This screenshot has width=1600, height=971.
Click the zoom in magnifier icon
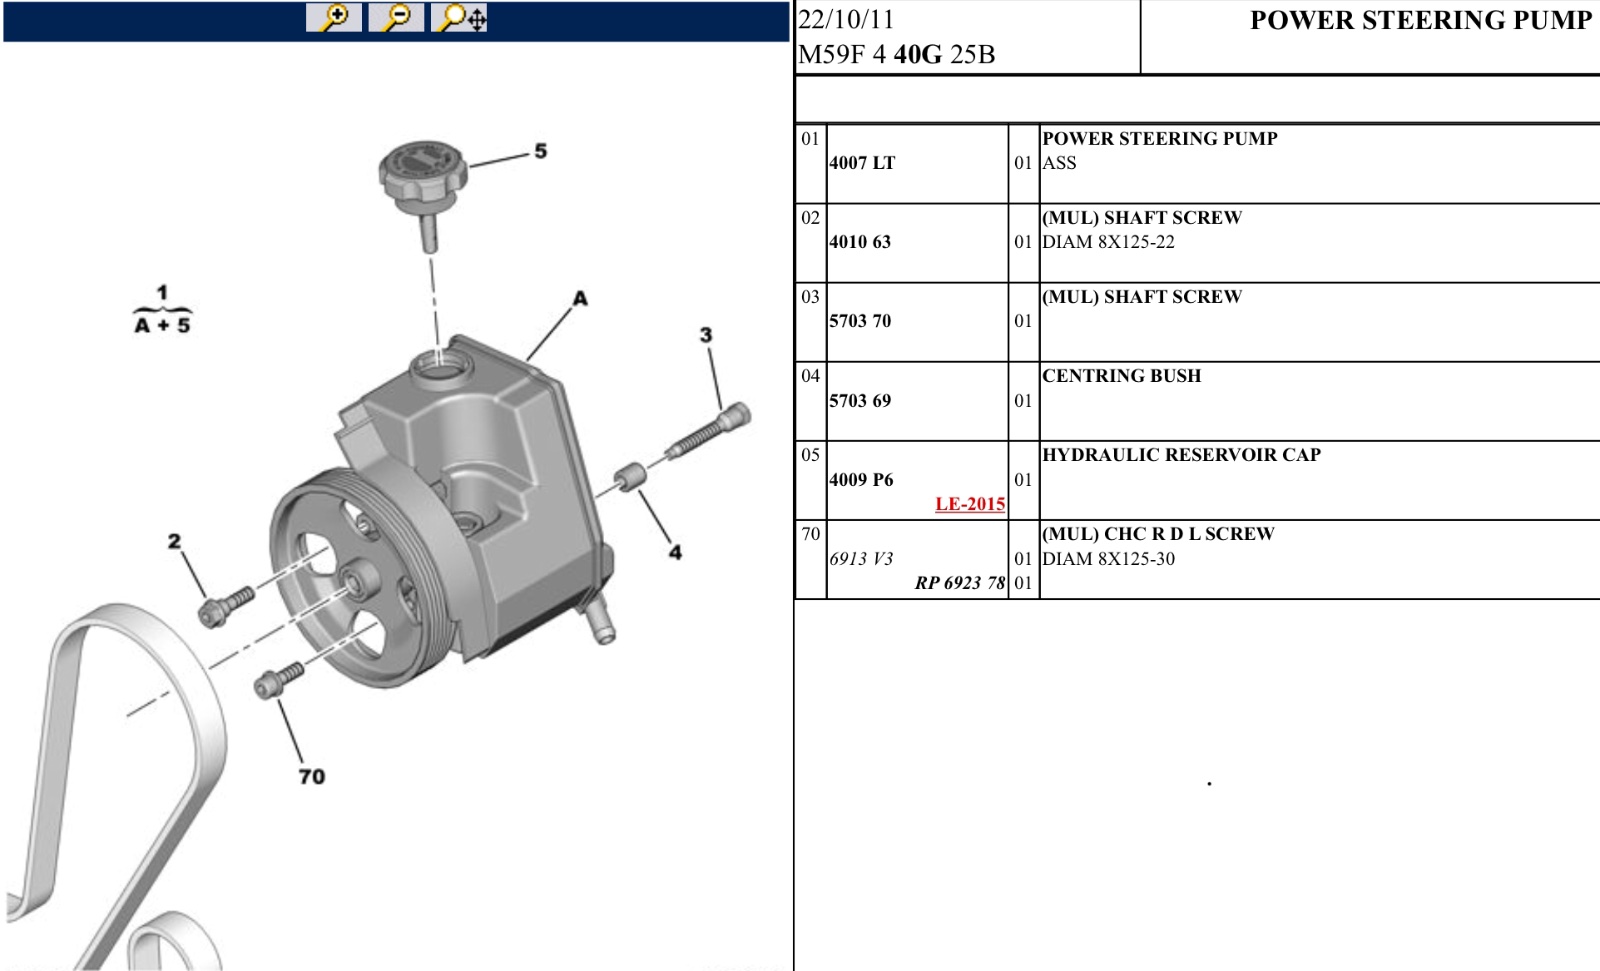(334, 18)
